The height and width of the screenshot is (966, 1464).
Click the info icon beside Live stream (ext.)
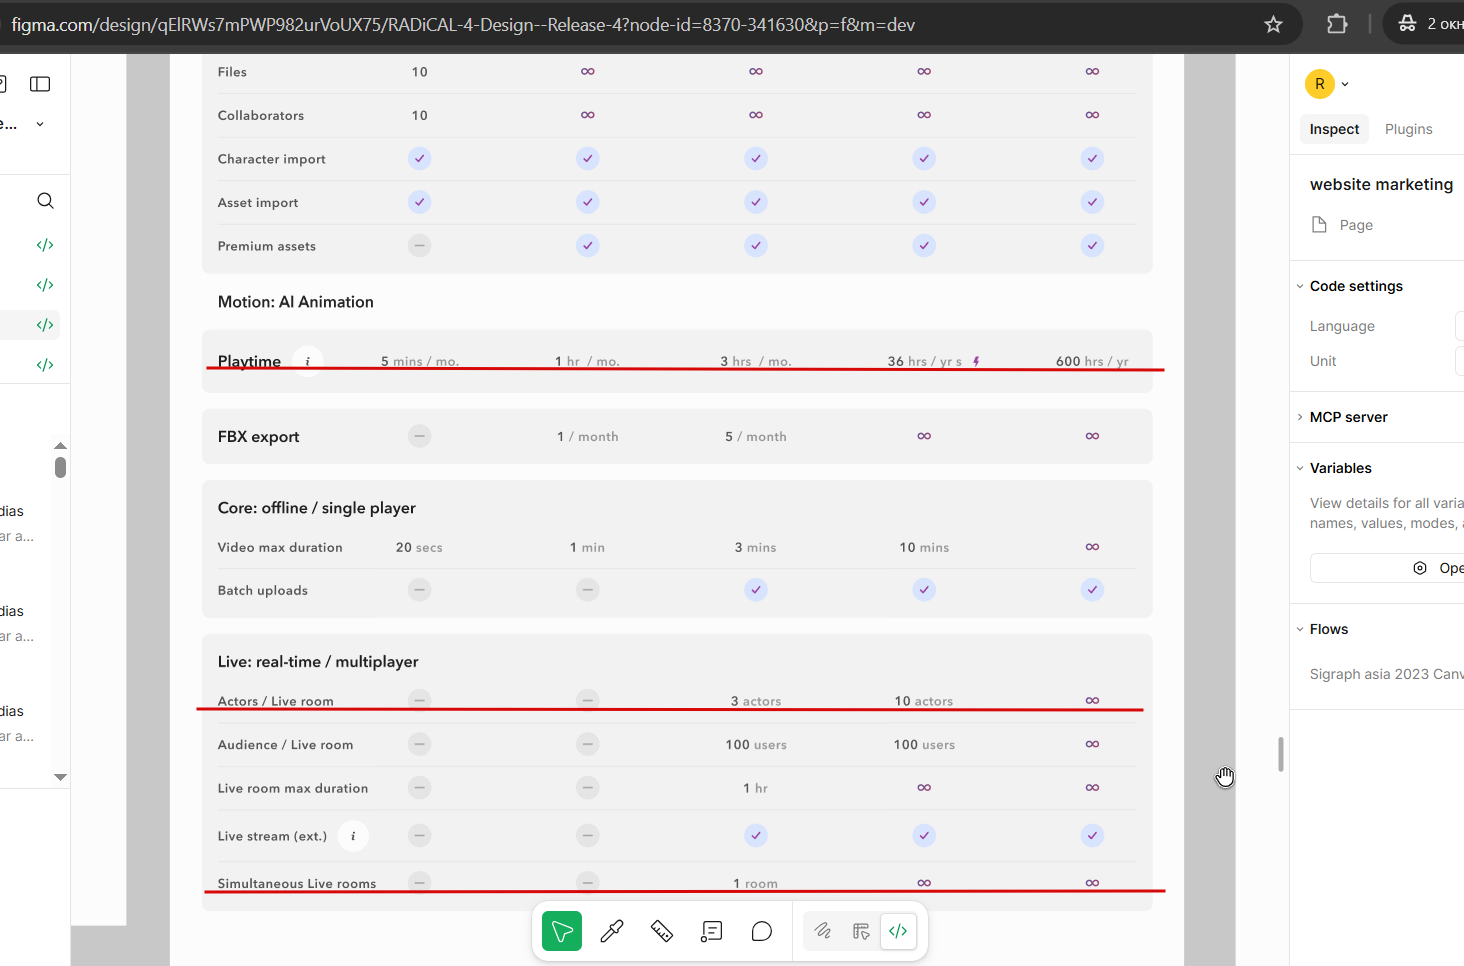click(353, 836)
